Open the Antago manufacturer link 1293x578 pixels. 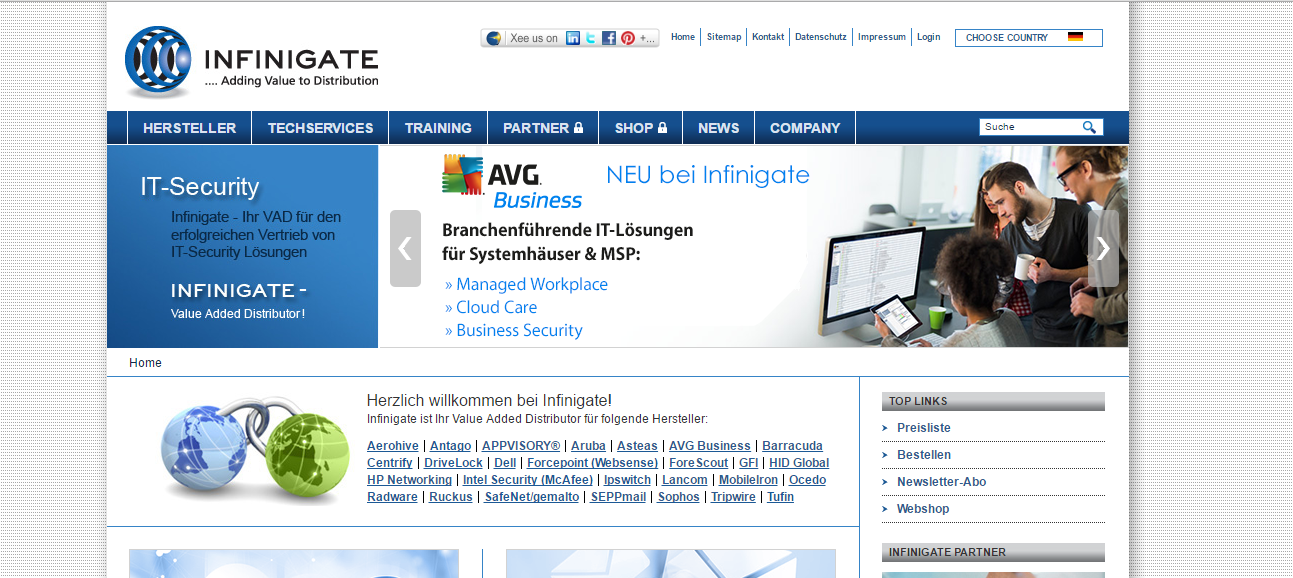[450, 446]
